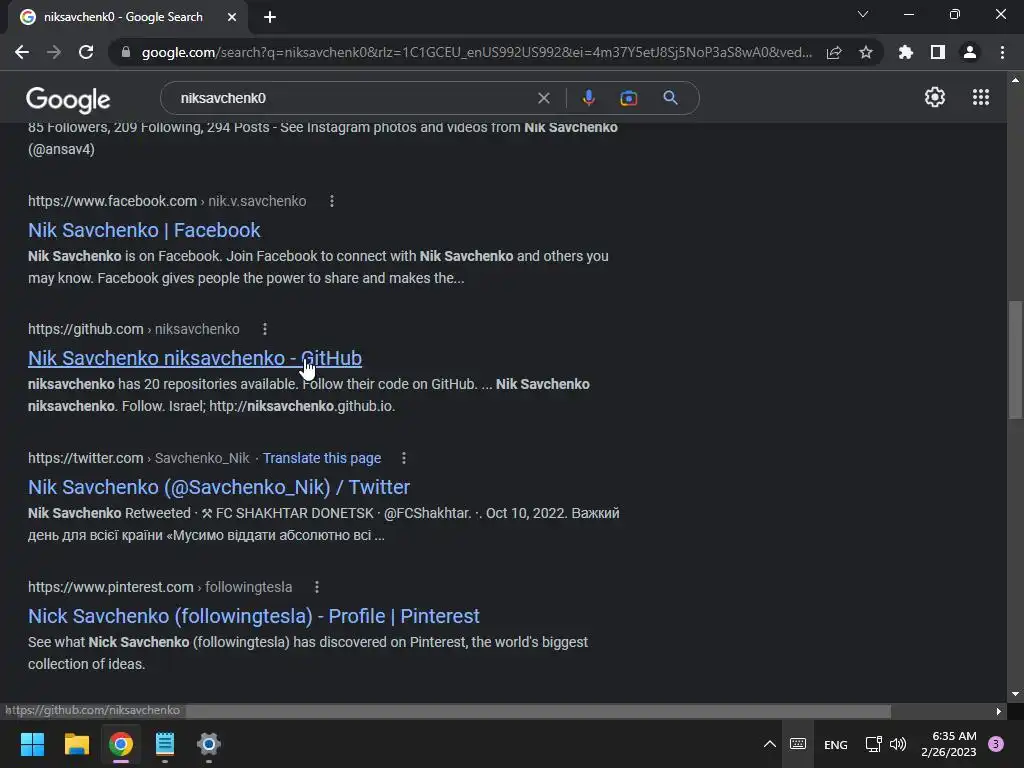Open the Nik Savchenko Facebook result

point(144,230)
